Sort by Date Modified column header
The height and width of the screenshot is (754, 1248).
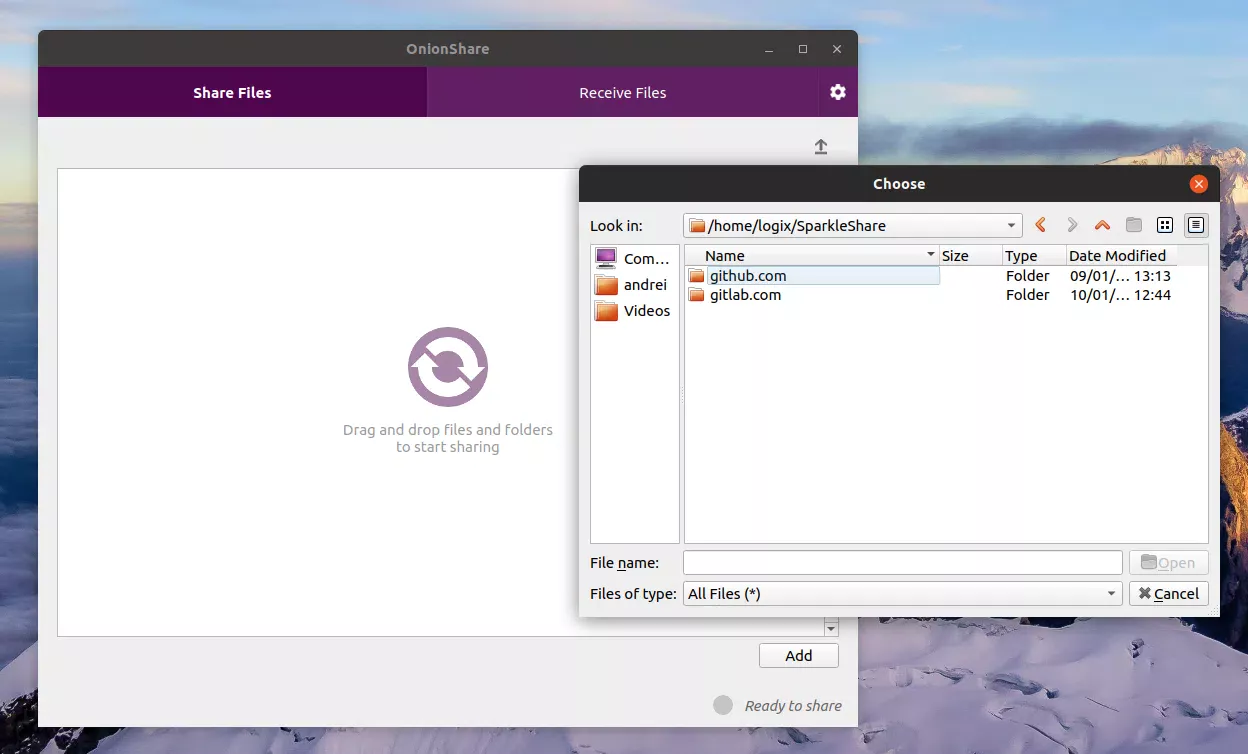click(x=1121, y=256)
